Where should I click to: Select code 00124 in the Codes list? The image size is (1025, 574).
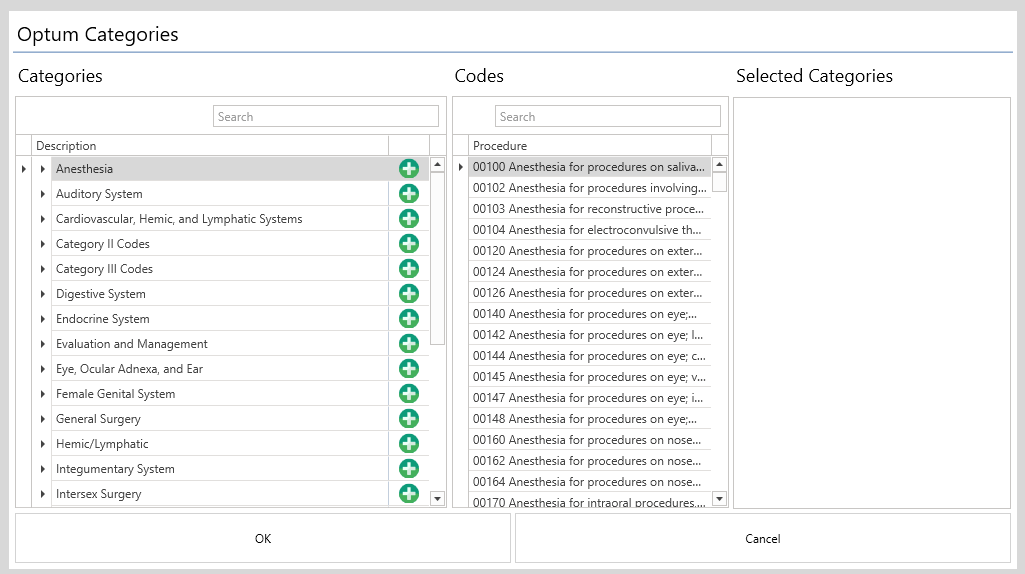(590, 271)
